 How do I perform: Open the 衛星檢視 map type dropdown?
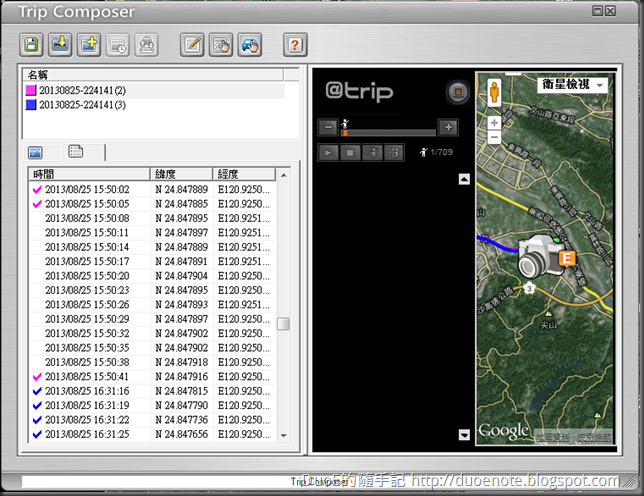click(x=572, y=85)
